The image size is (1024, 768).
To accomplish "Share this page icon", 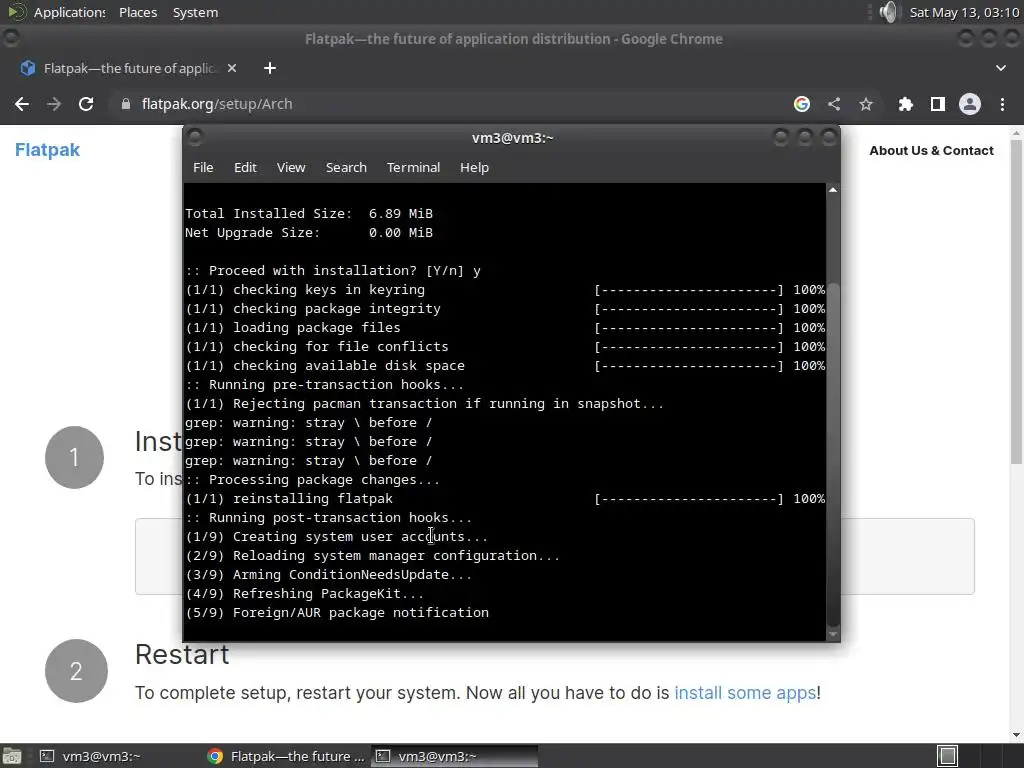I will tap(834, 104).
